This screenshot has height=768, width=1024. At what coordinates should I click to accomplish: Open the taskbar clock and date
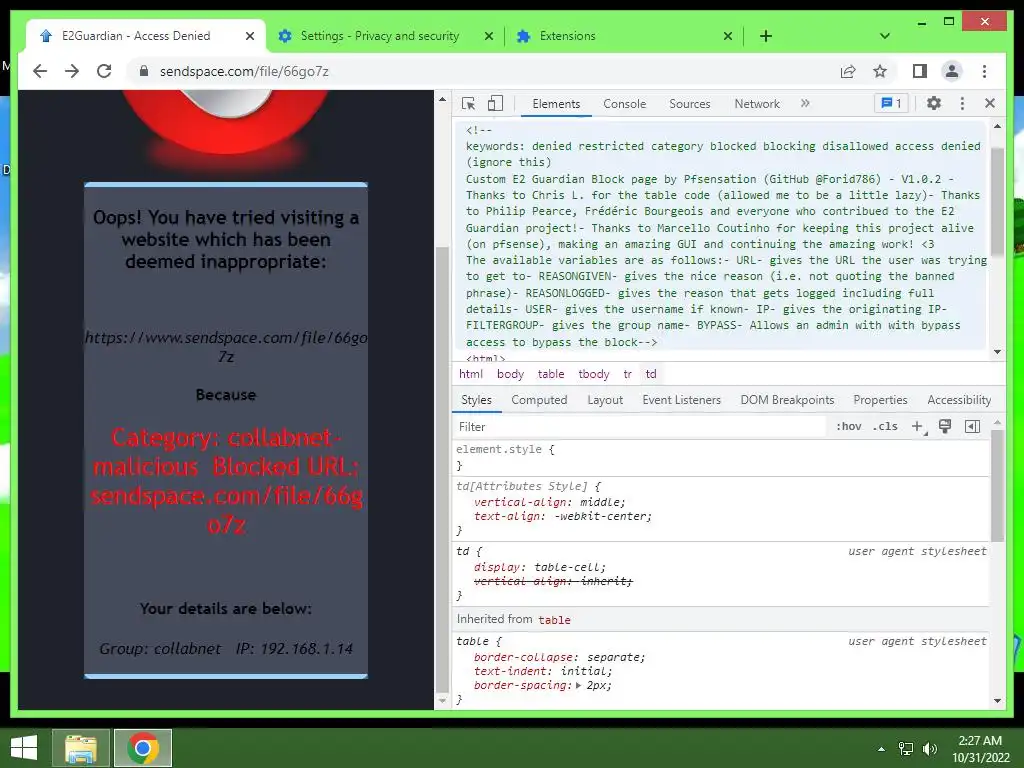click(980, 749)
